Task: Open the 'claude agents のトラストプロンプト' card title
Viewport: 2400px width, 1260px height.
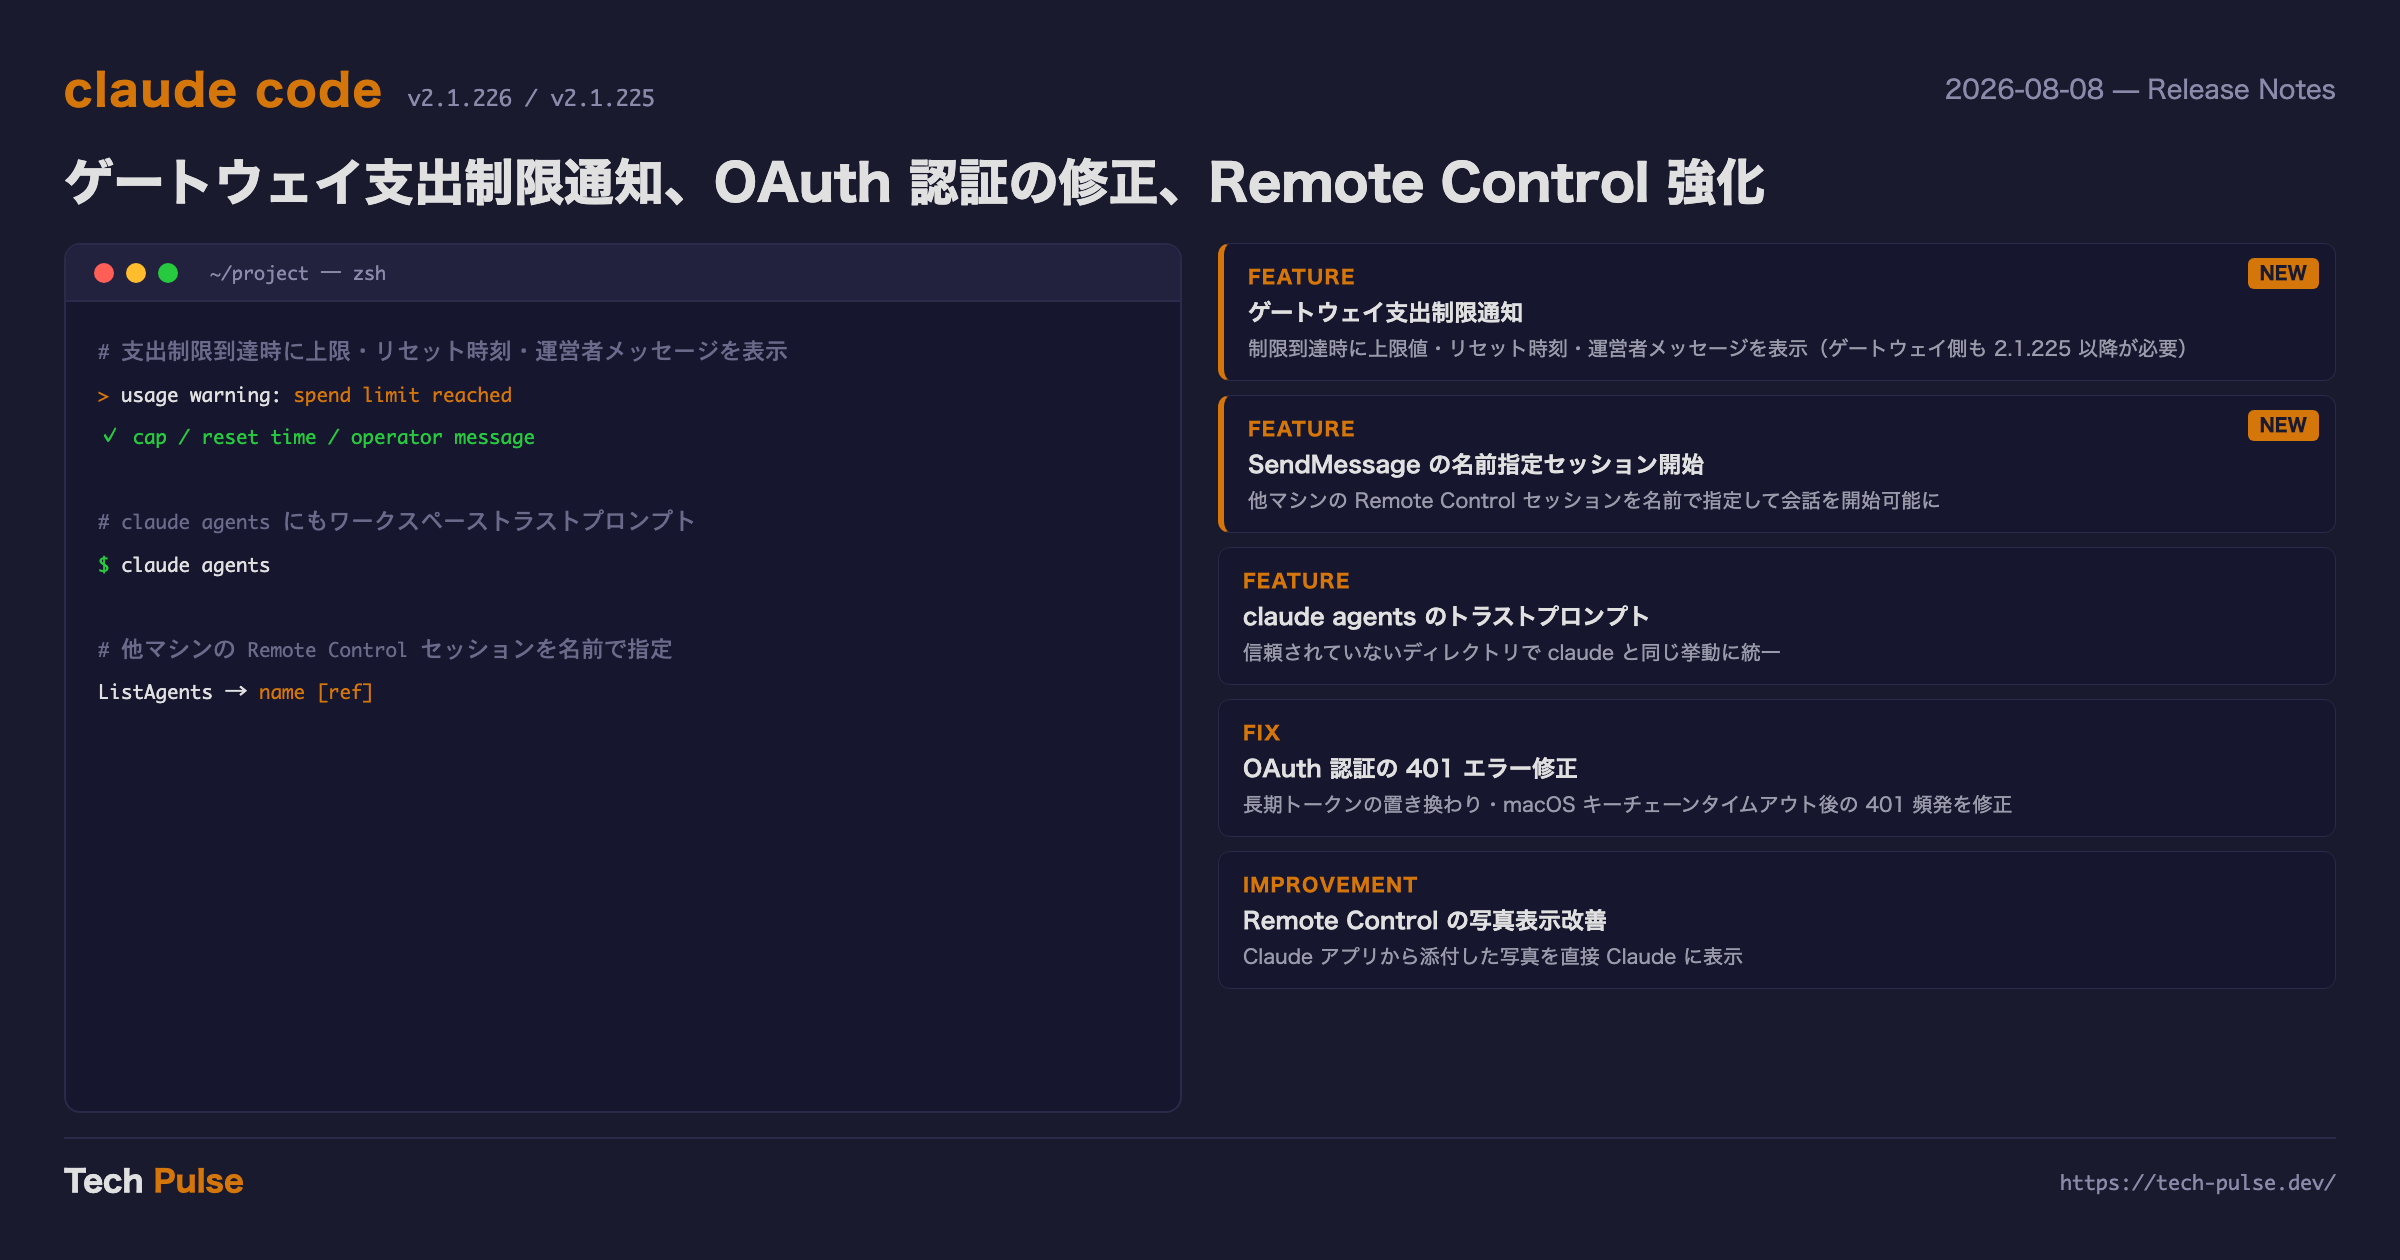Action: (1446, 616)
